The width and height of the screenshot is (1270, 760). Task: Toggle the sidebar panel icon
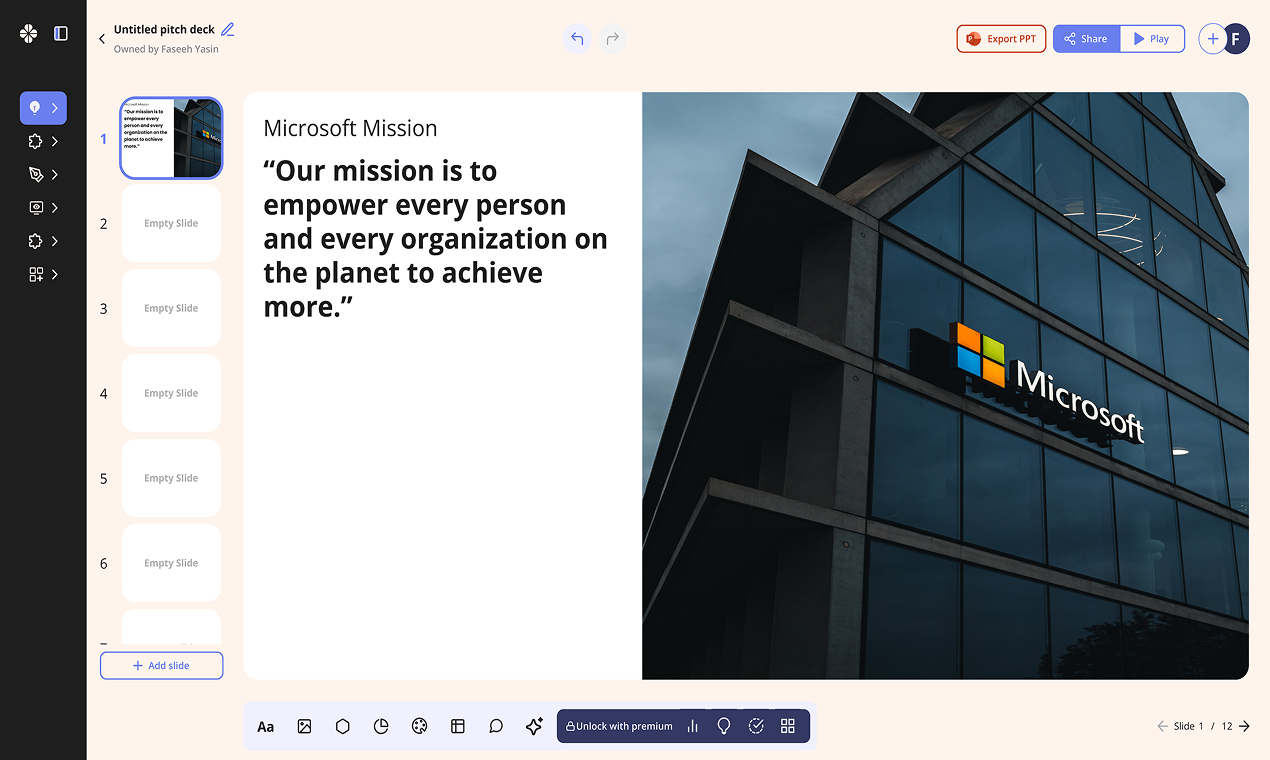tap(61, 33)
